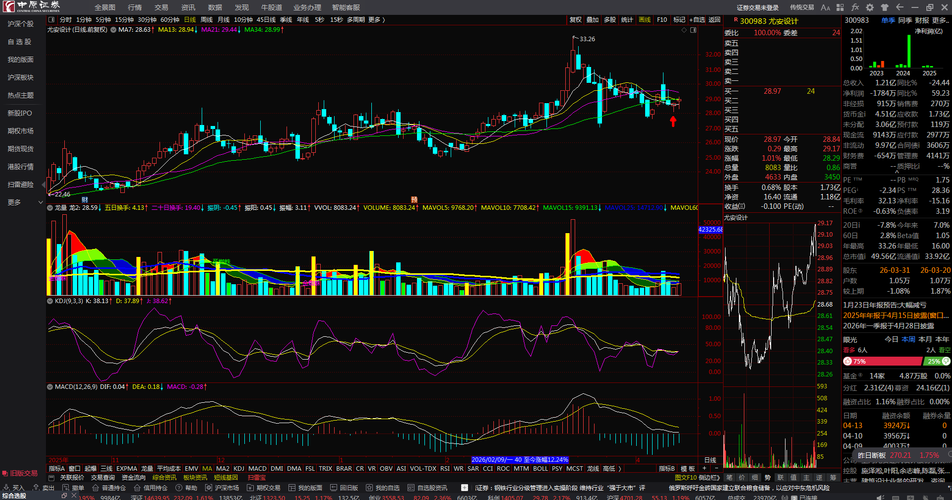Click the panel icon at chart top-right

(x=693, y=29)
